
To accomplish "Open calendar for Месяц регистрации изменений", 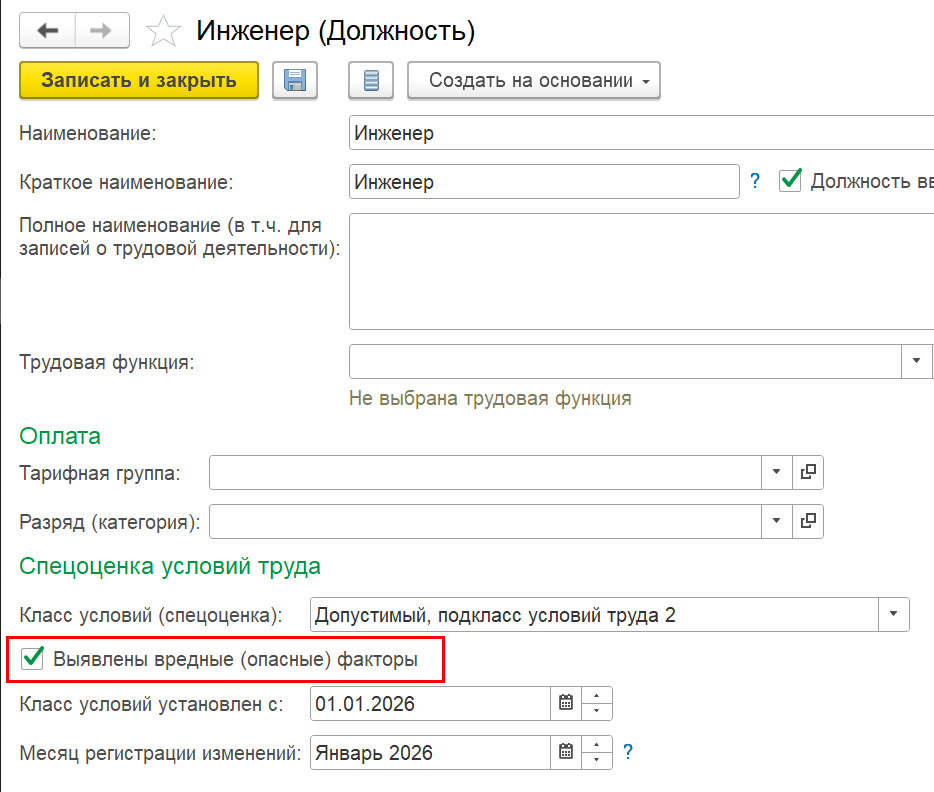I will (566, 752).
